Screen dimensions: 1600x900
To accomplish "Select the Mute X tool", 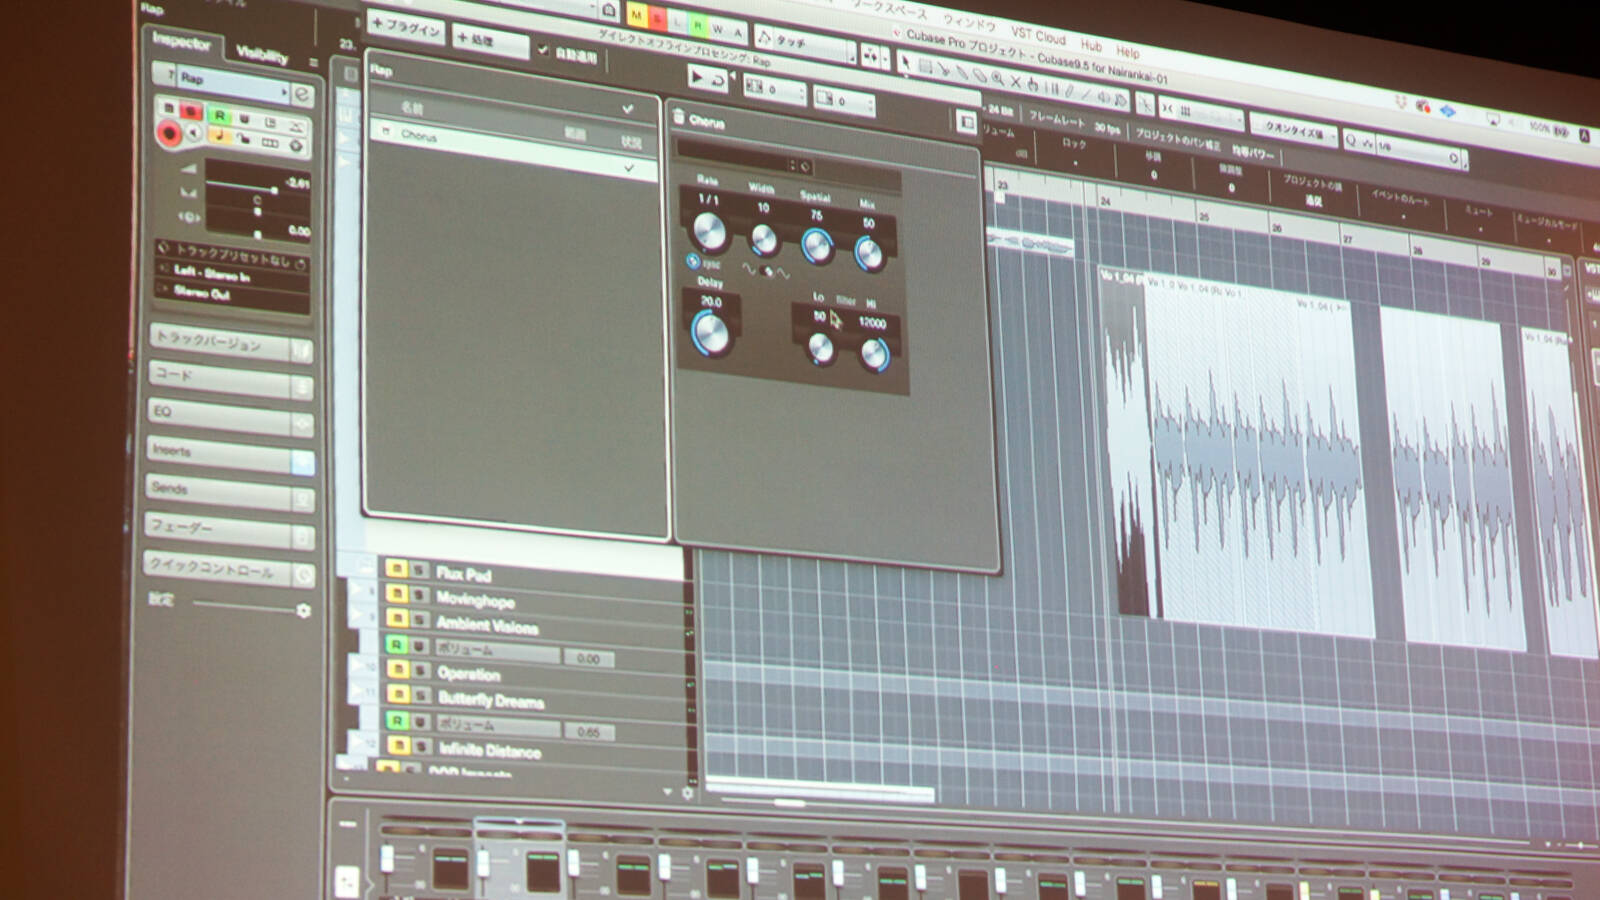I will tap(1015, 82).
